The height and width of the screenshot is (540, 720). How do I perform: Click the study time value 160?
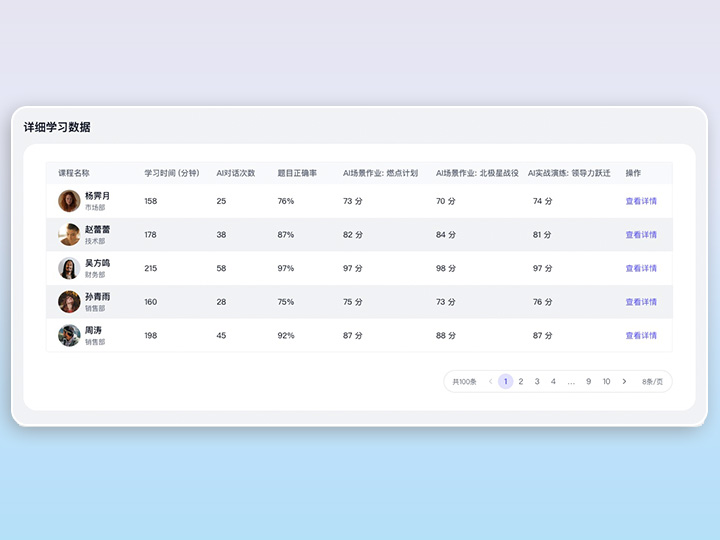tap(151, 302)
